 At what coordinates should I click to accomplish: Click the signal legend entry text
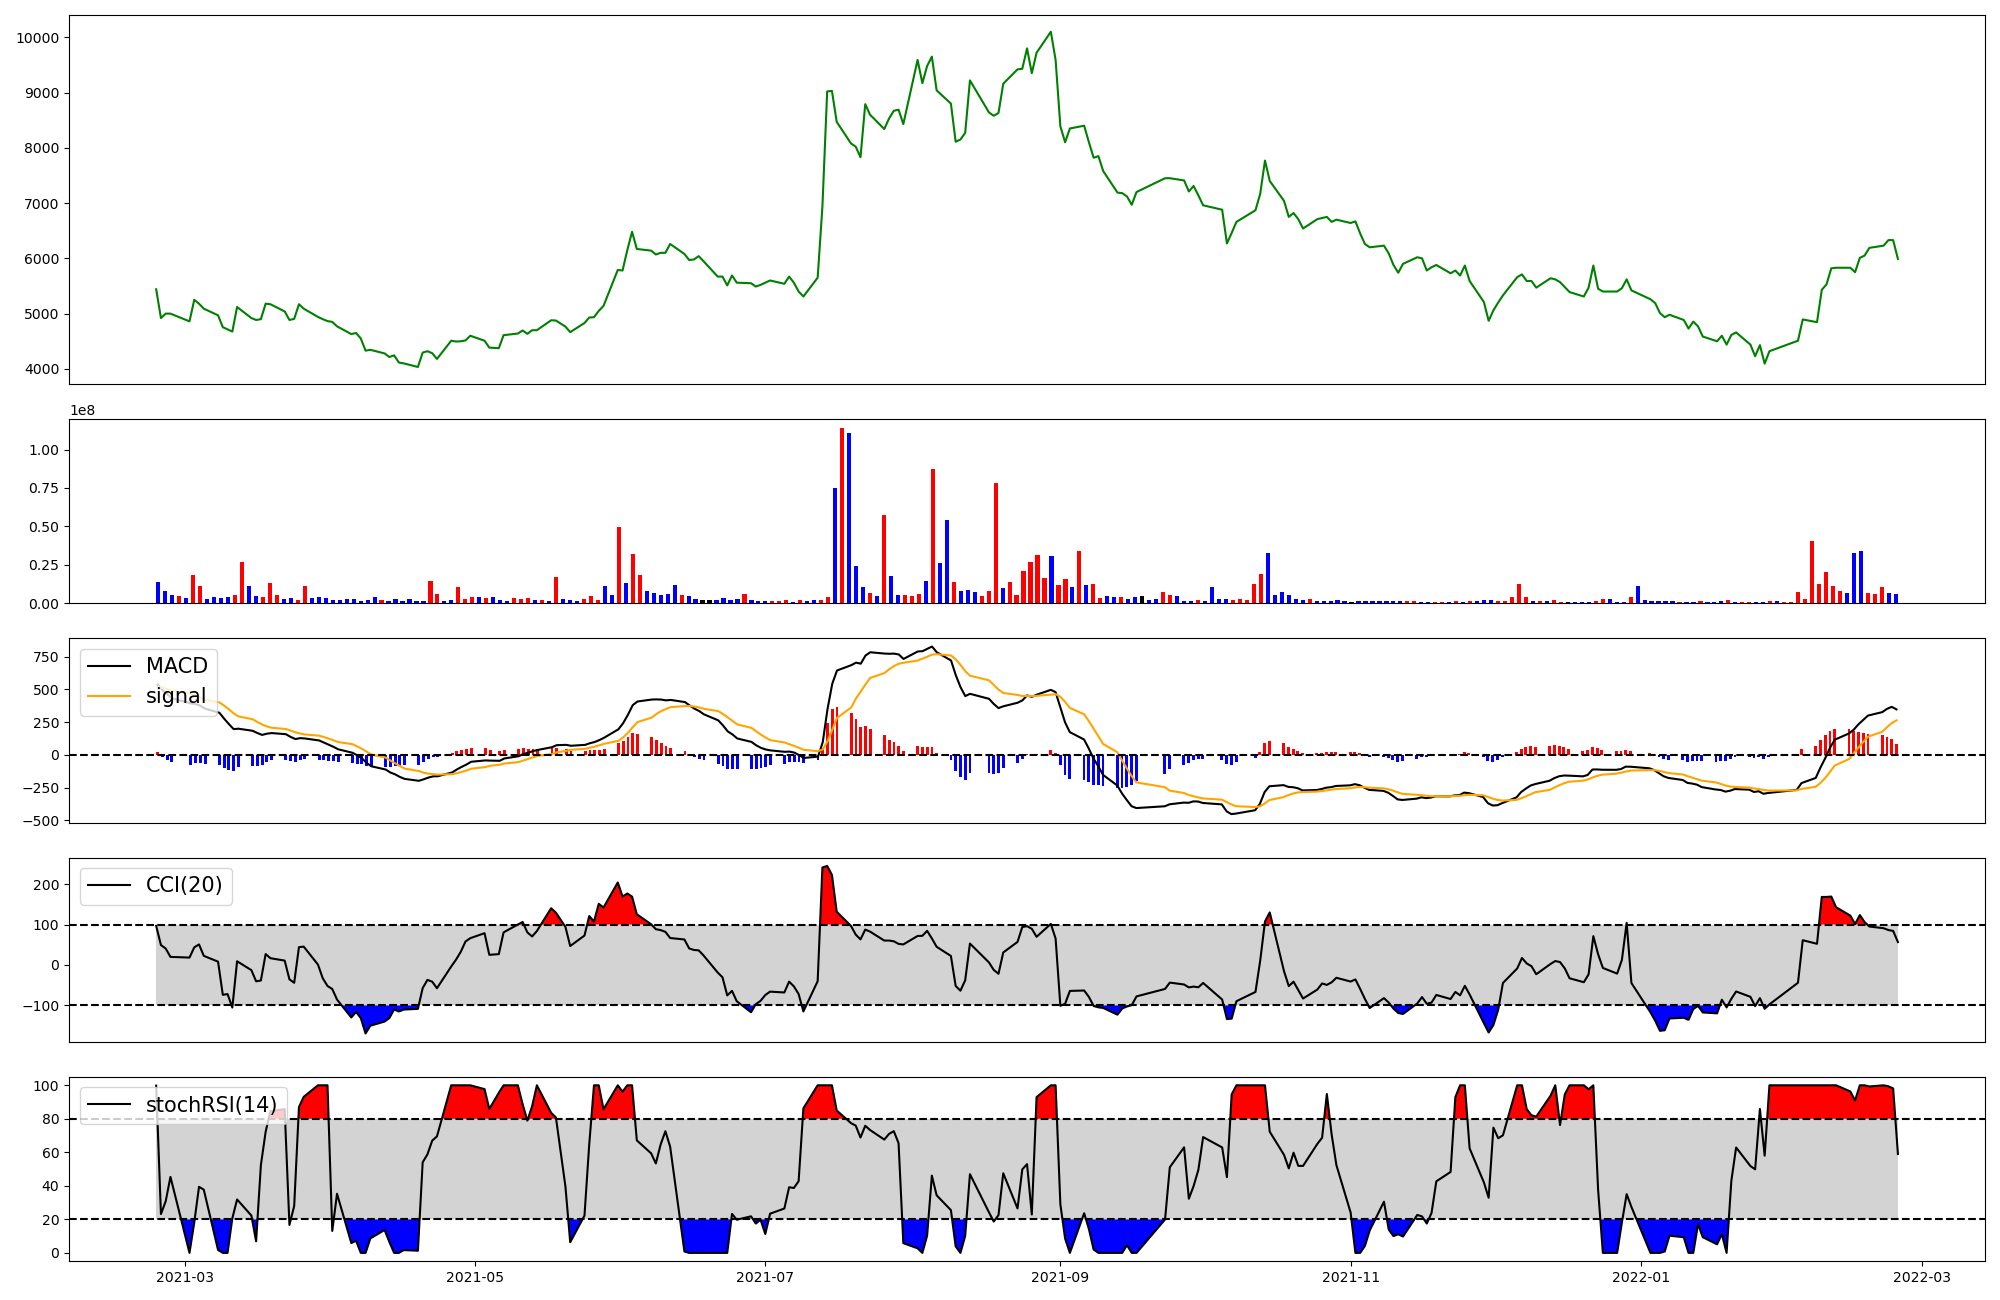[x=176, y=696]
